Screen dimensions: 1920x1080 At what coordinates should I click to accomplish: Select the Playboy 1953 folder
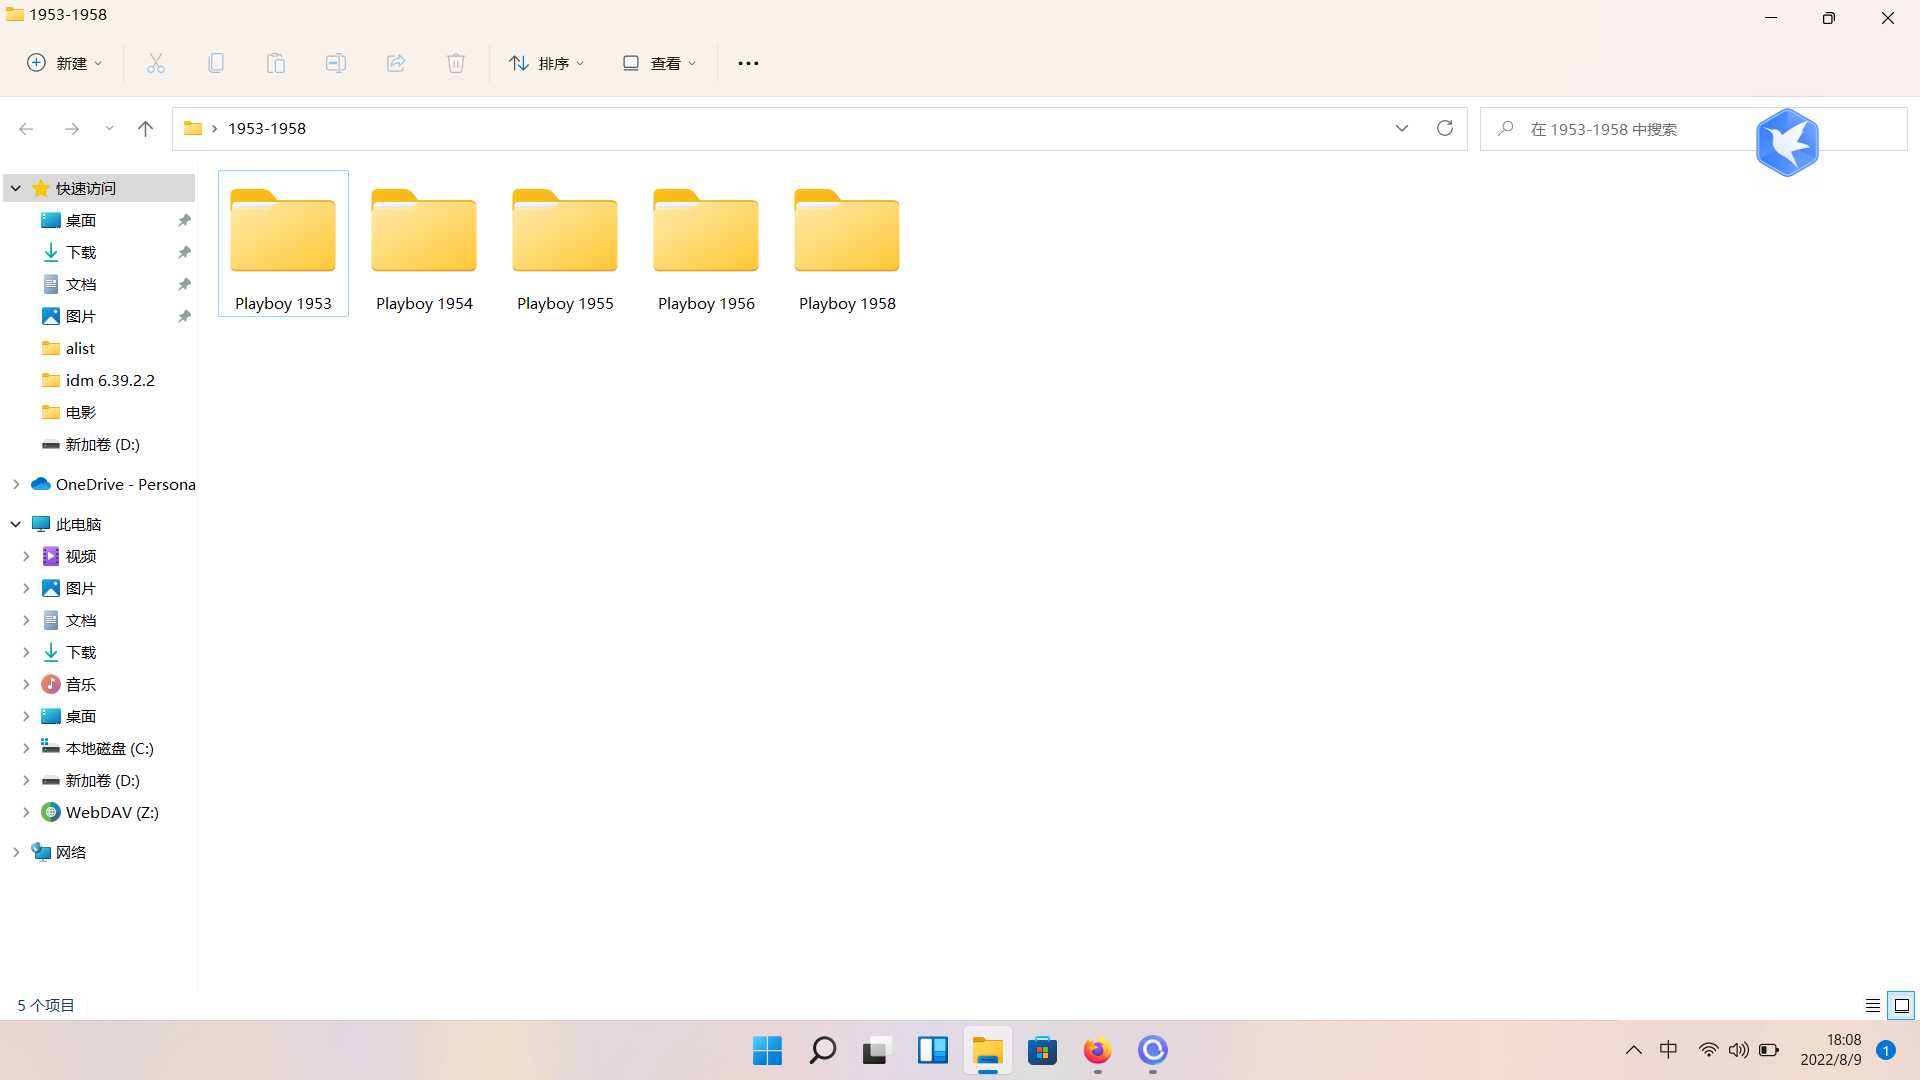tap(283, 244)
